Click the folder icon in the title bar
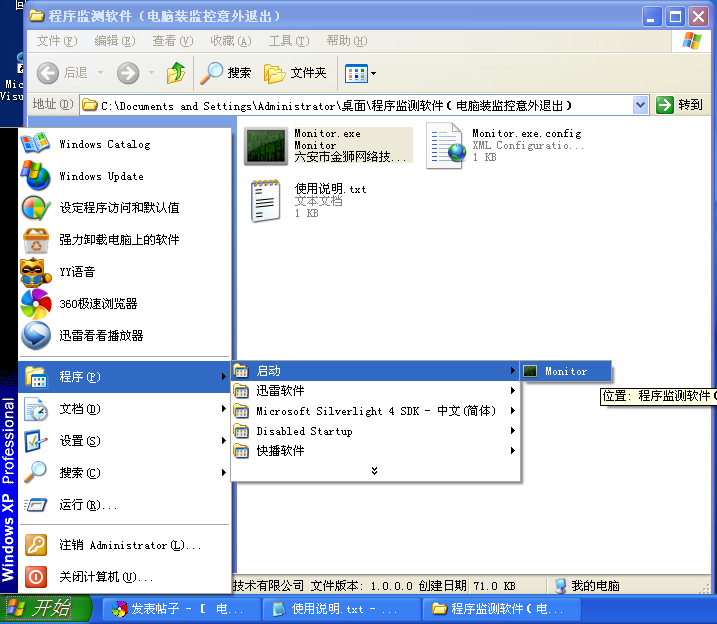 pos(37,16)
